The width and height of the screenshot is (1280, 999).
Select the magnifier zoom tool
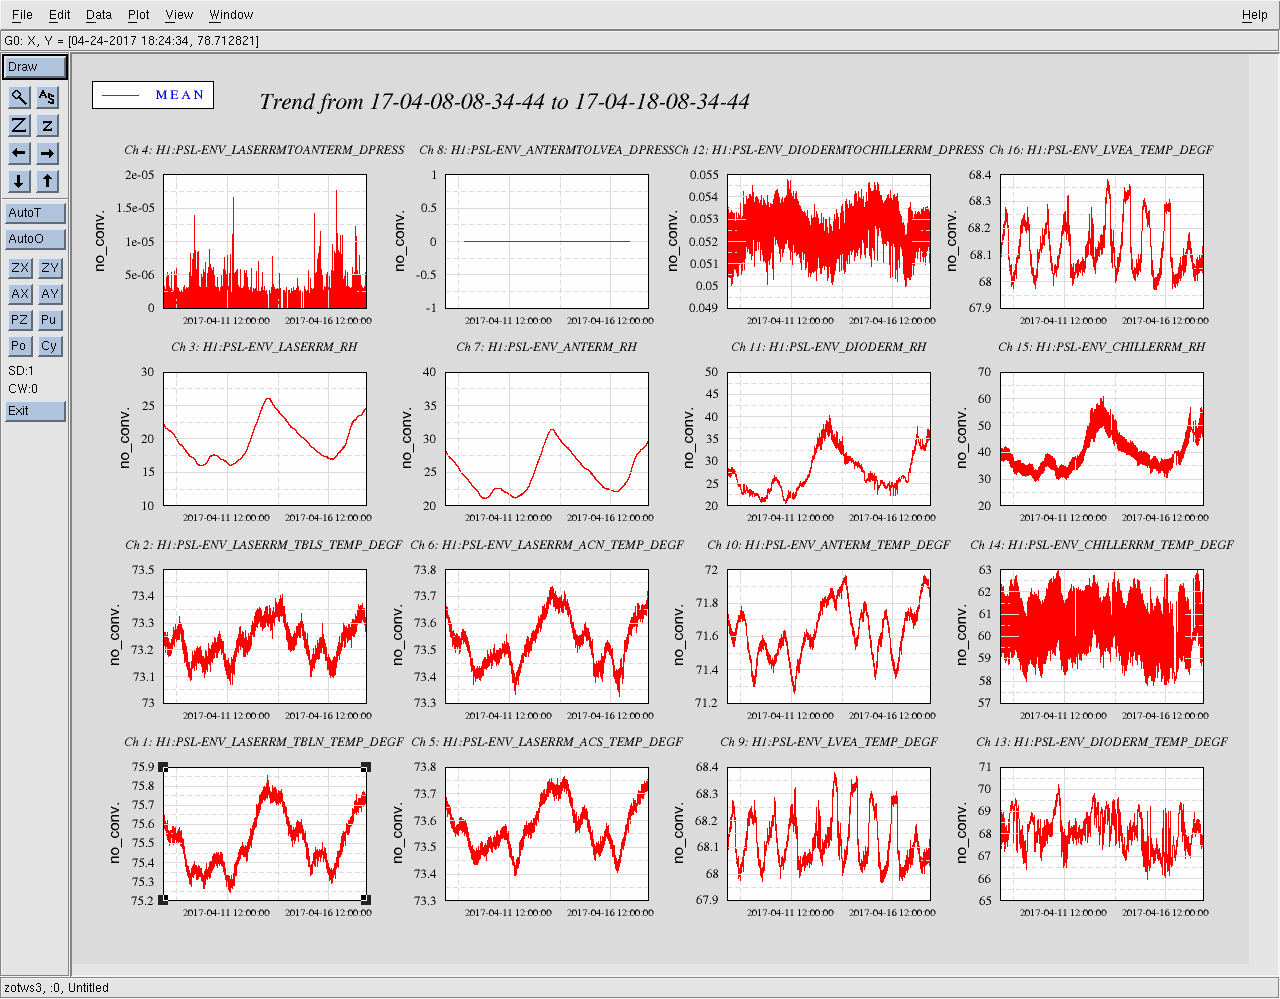tap(19, 97)
